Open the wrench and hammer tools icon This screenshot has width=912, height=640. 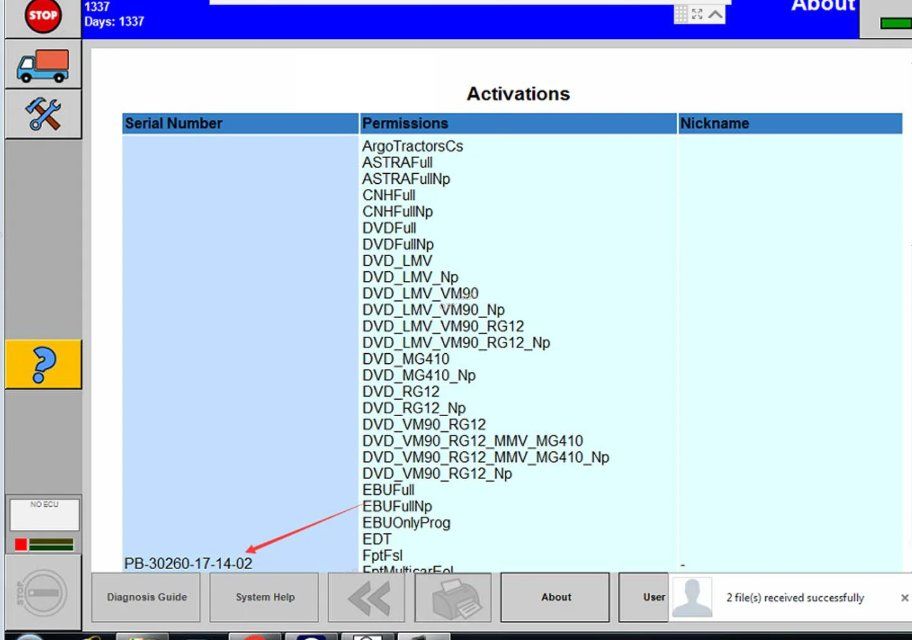pyautogui.click(x=42, y=114)
